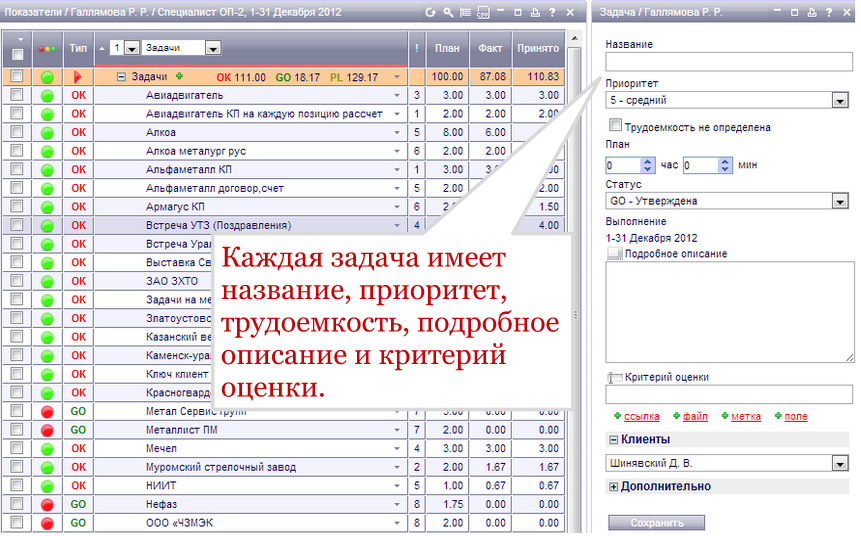
Task: Tick the Нефаз row checkbox
Action: (17, 504)
